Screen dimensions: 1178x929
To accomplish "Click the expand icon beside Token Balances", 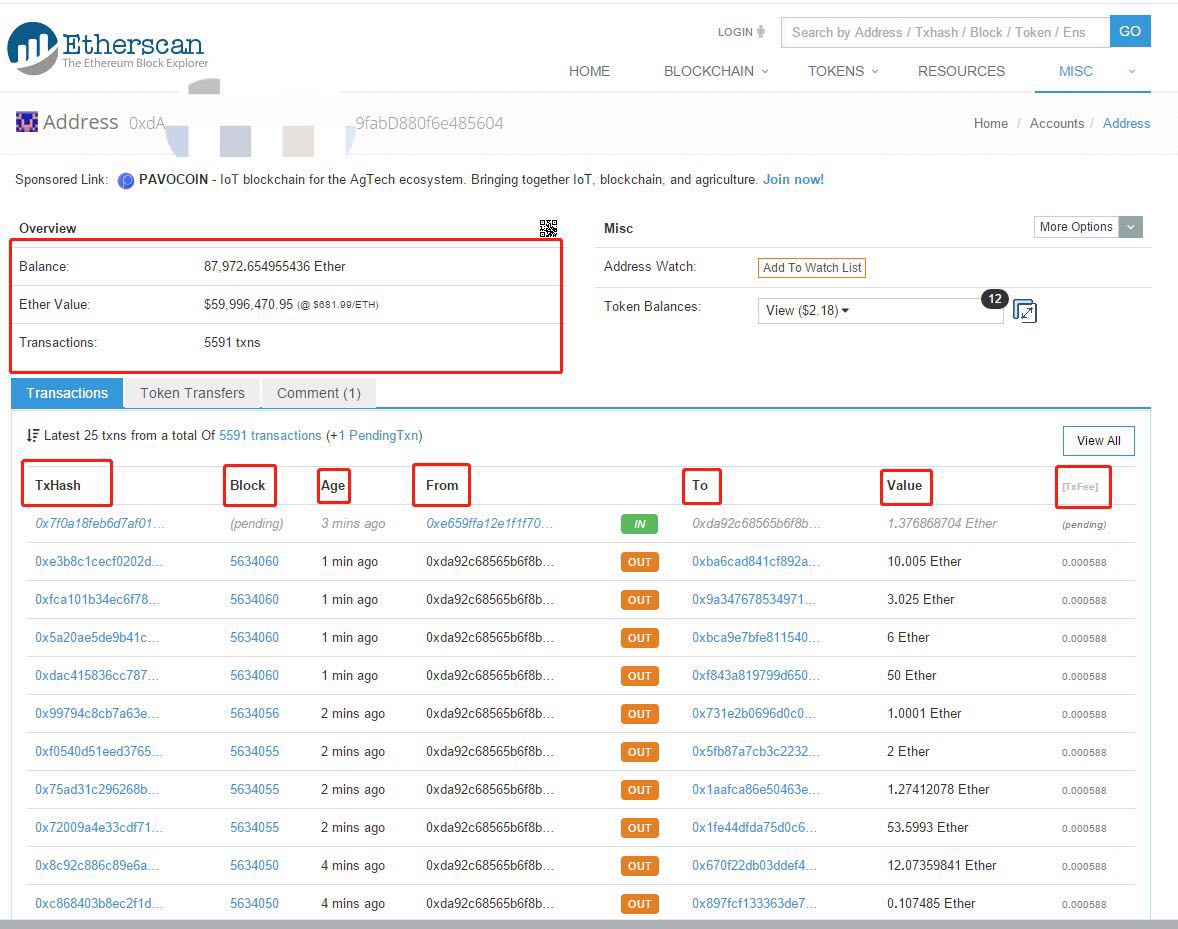I will tap(1024, 311).
